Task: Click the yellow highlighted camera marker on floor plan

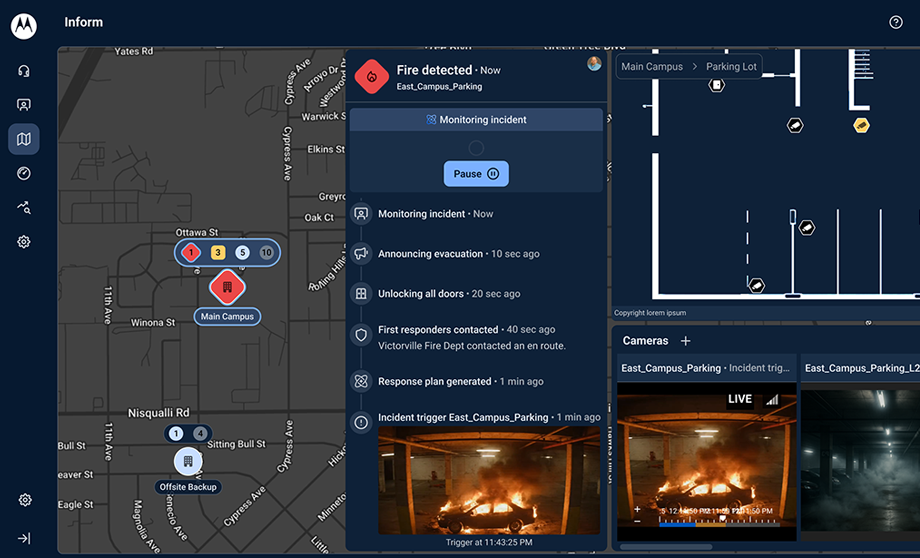Action: [861, 125]
